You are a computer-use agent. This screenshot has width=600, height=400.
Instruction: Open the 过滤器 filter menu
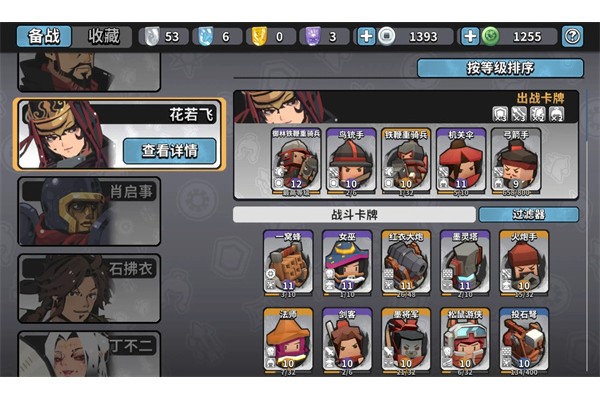coord(529,214)
